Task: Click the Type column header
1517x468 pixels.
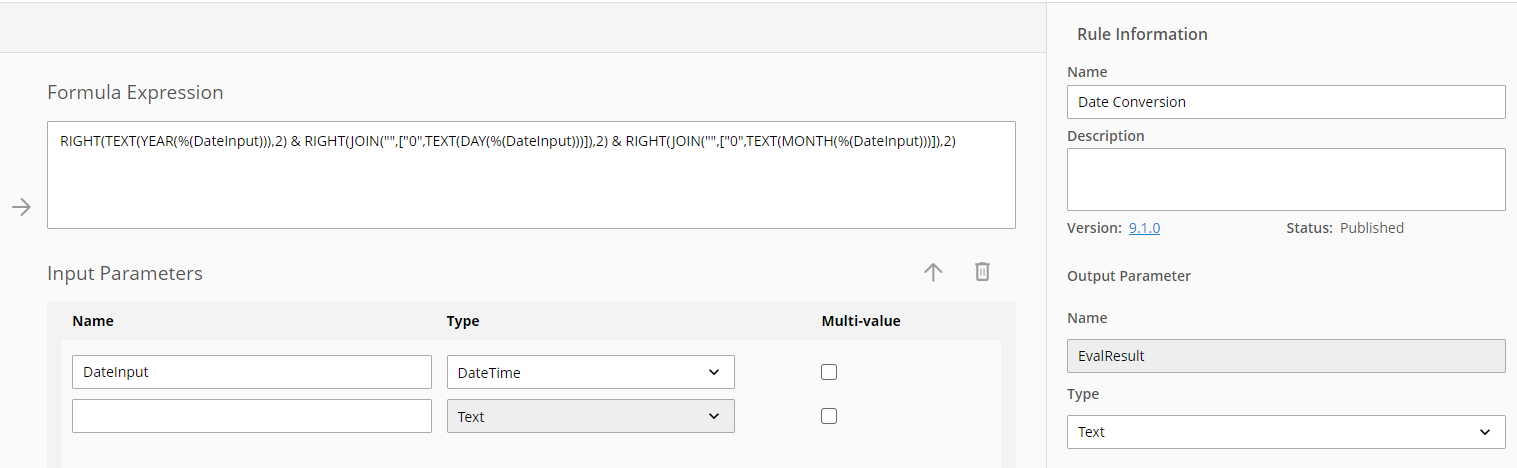Action: click(463, 321)
